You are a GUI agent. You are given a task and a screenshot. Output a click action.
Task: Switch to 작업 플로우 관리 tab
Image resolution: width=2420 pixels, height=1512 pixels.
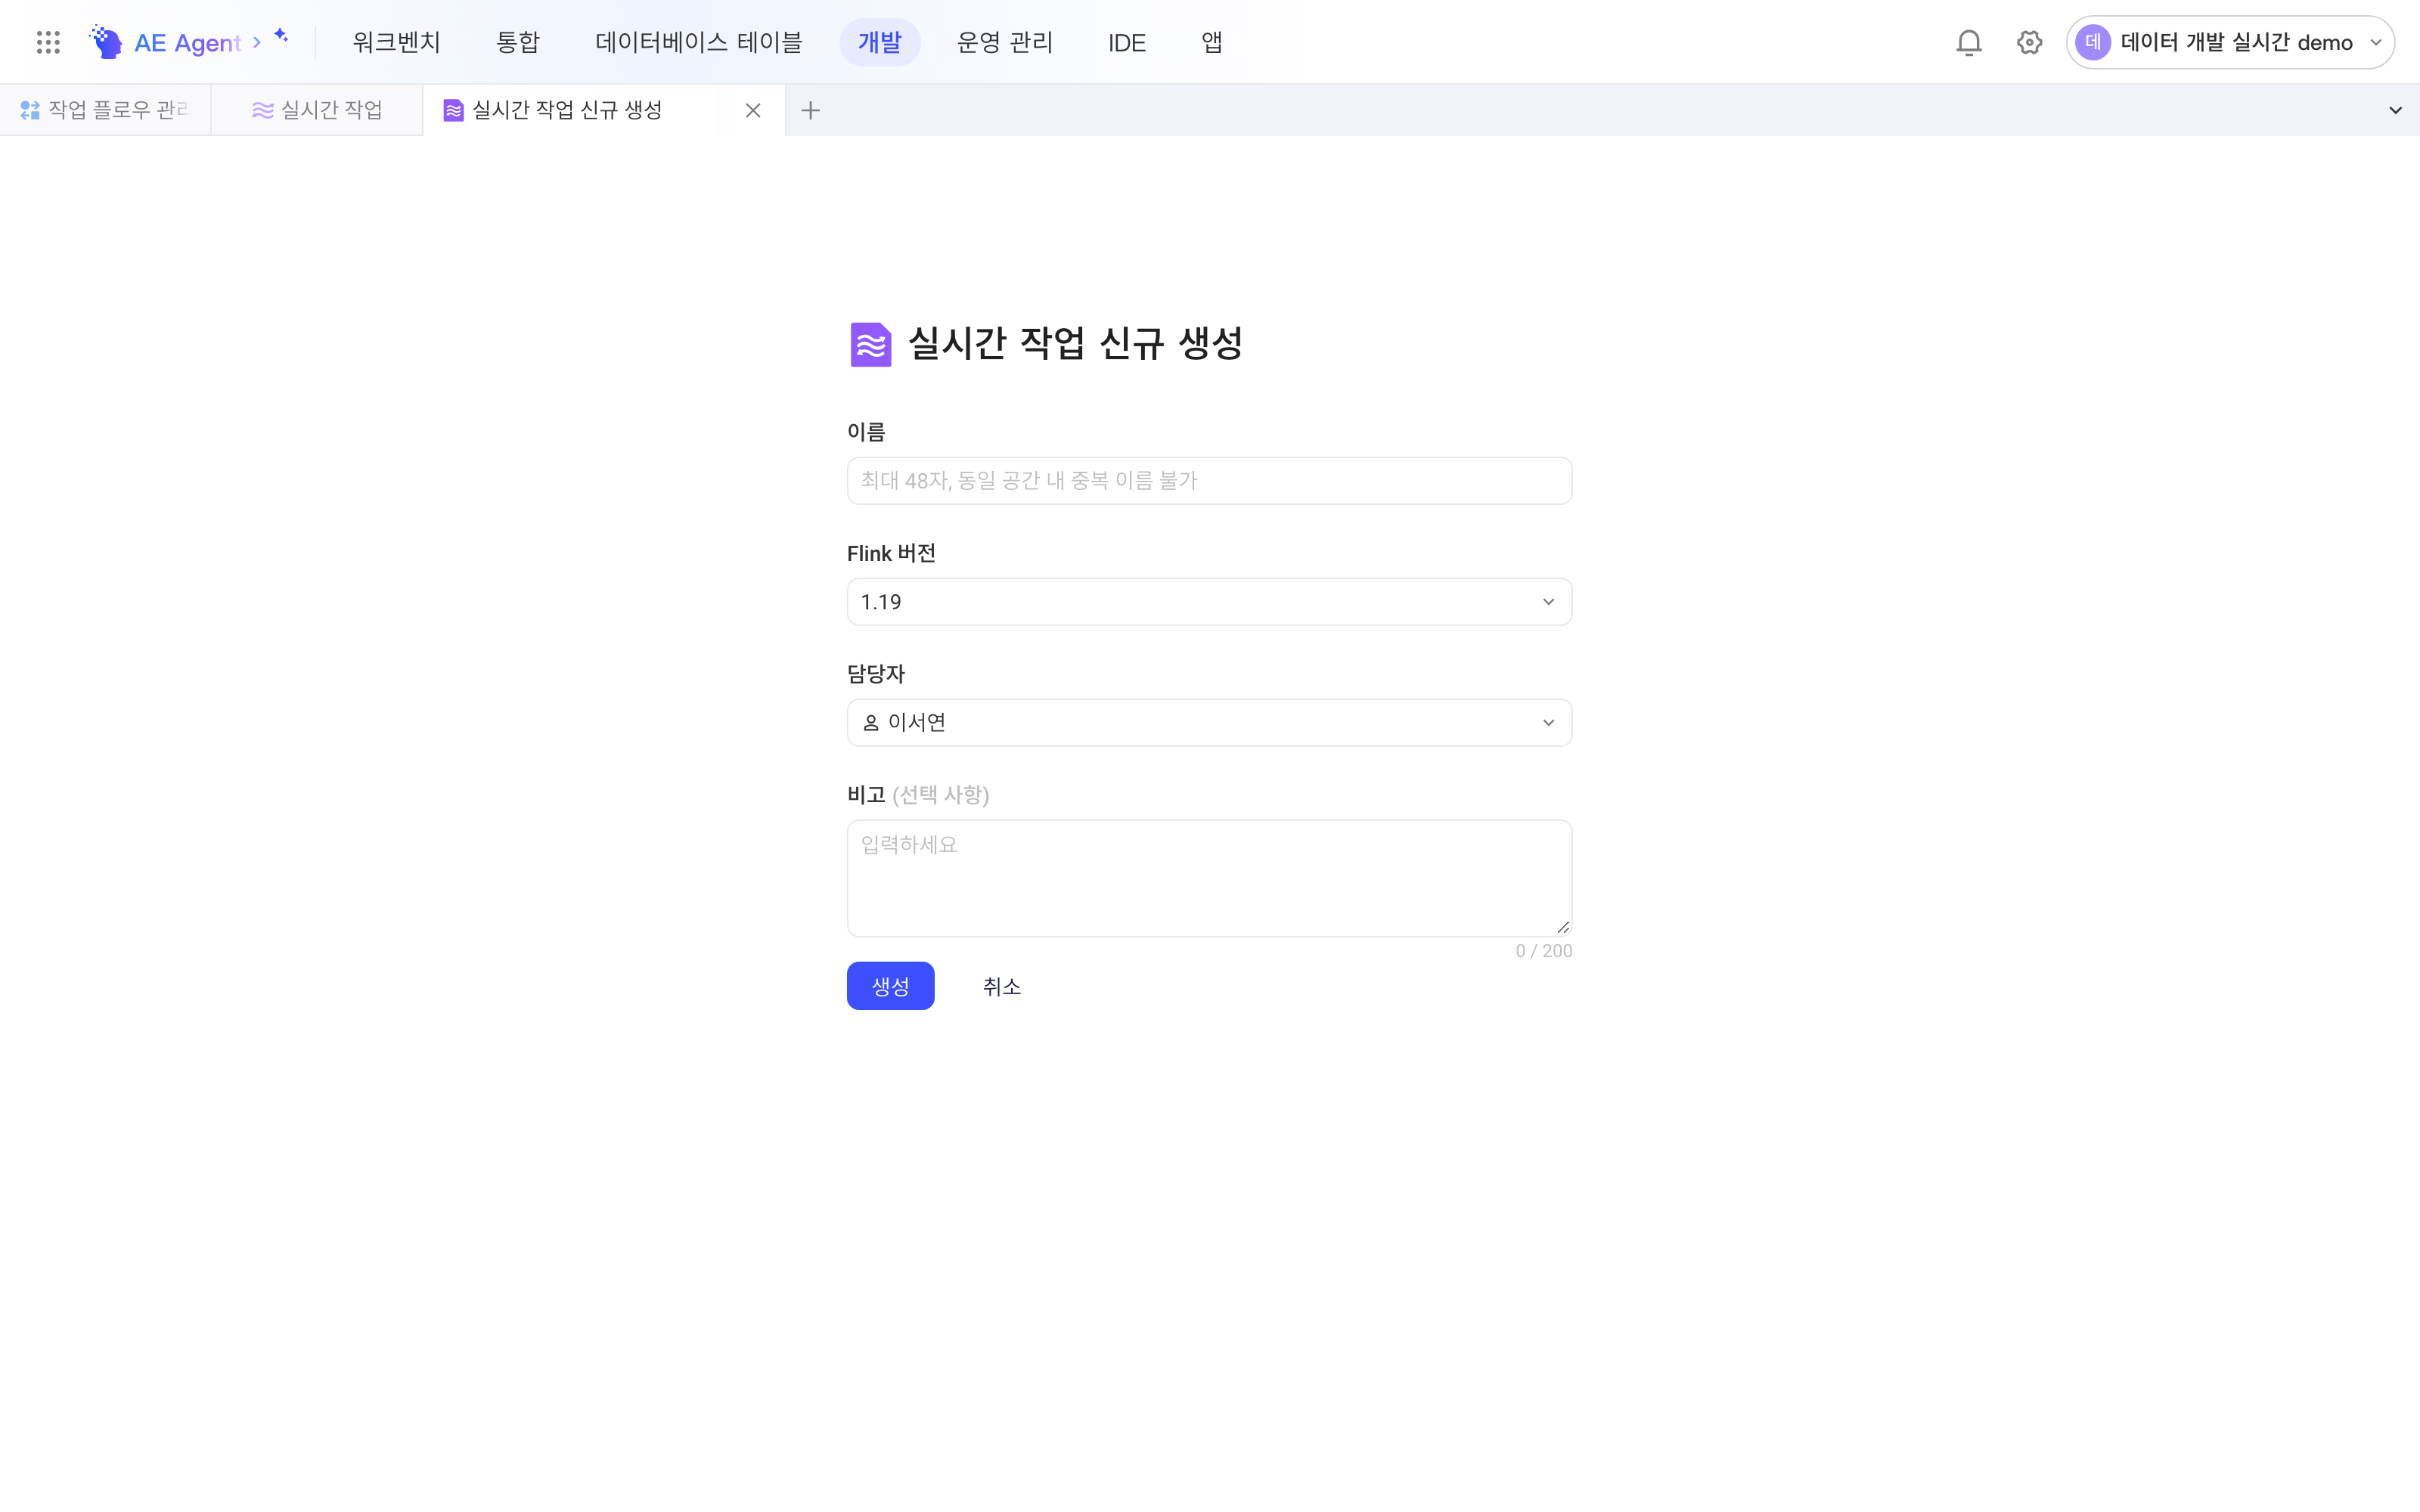tap(105, 110)
